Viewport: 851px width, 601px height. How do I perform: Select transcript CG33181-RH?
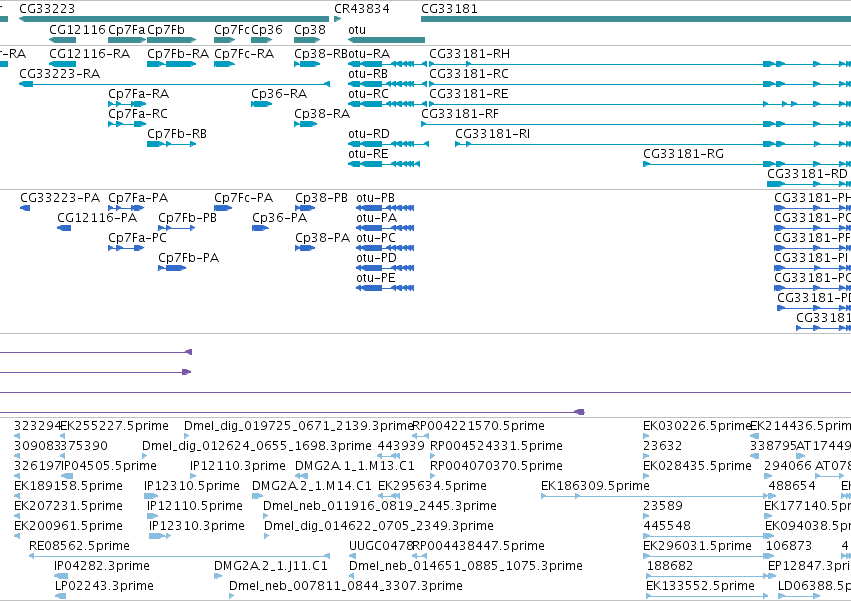(x=640, y=64)
